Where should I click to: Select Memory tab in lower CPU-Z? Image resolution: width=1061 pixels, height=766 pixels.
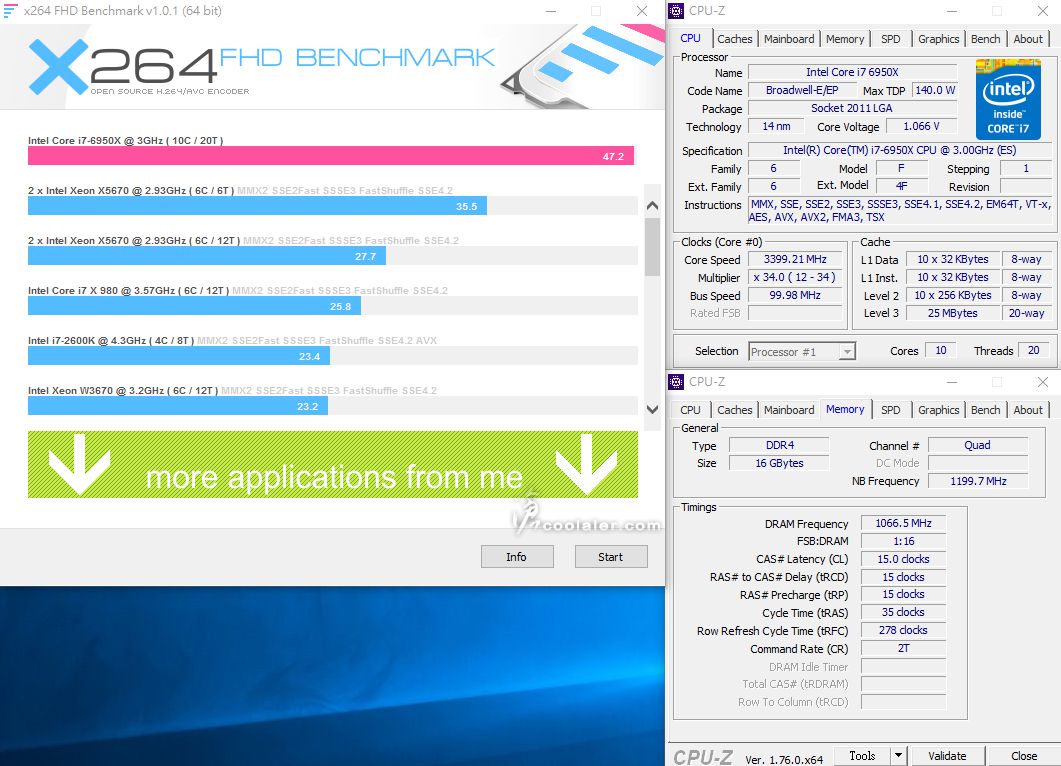844,409
